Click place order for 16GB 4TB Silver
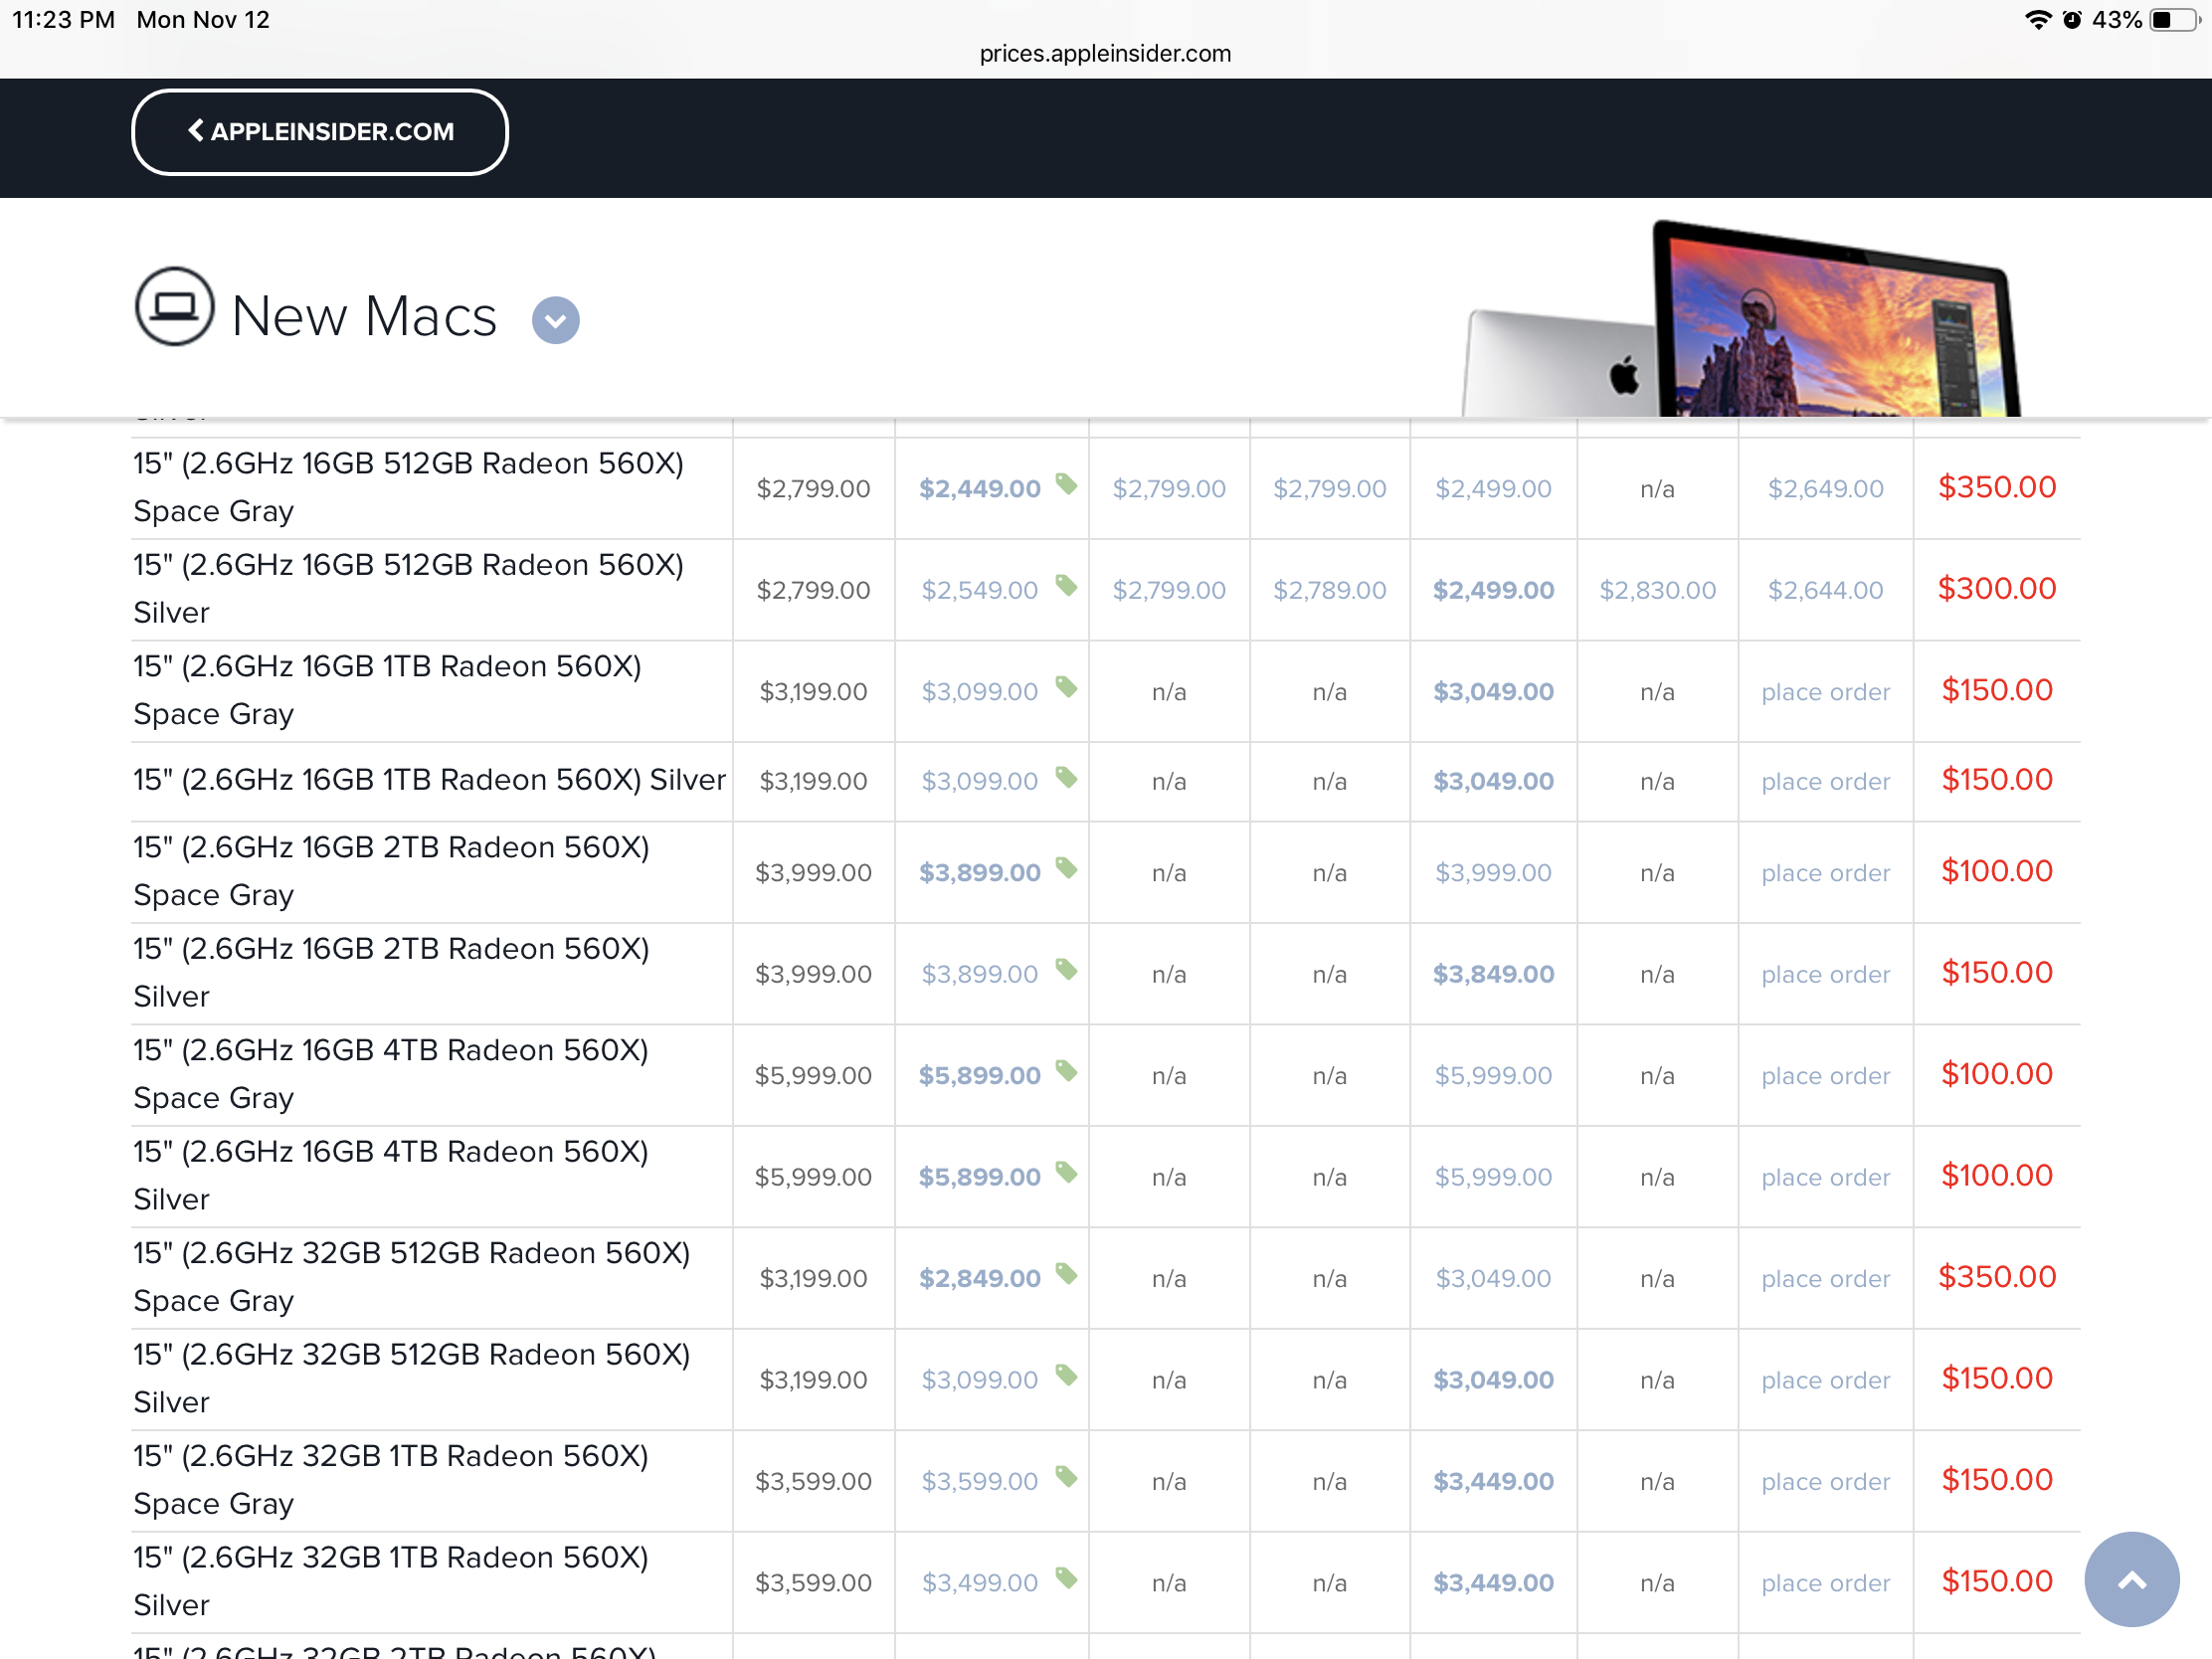 click(1825, 1177)
